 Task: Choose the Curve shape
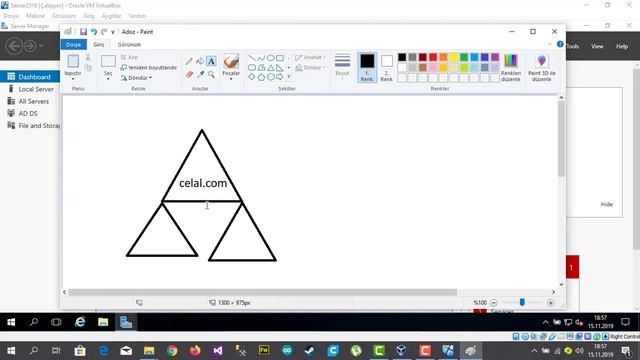pos(261,58)
